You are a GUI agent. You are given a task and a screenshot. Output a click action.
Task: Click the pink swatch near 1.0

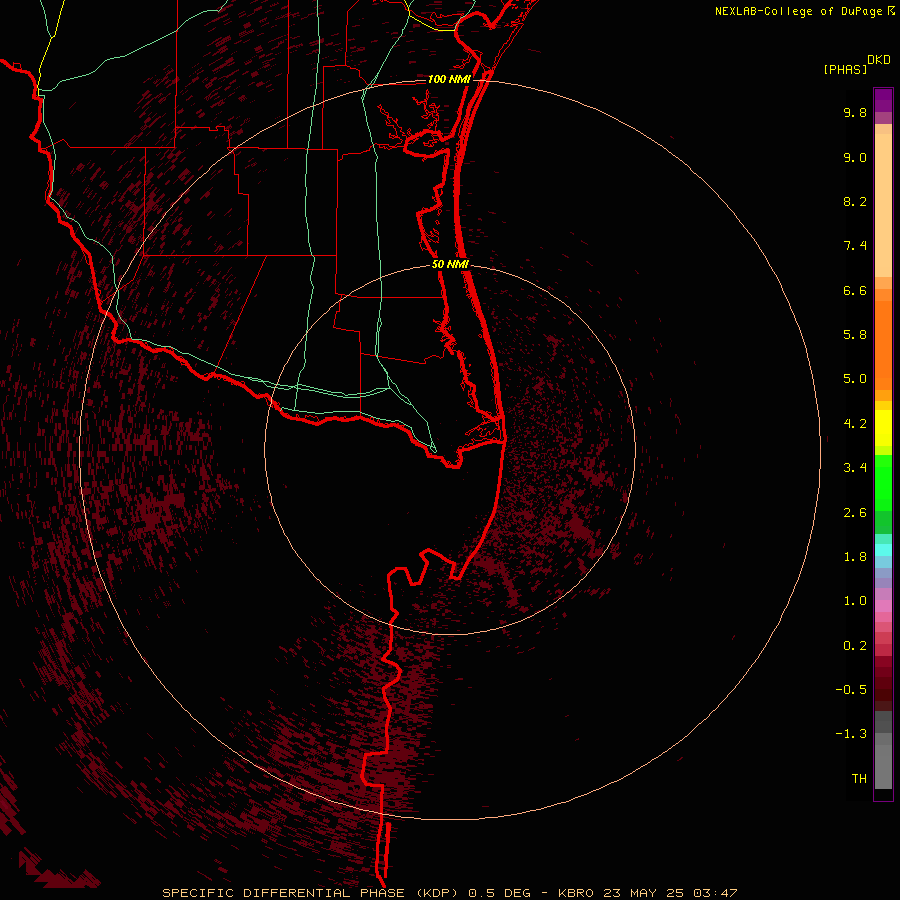[x=883, y=606]
